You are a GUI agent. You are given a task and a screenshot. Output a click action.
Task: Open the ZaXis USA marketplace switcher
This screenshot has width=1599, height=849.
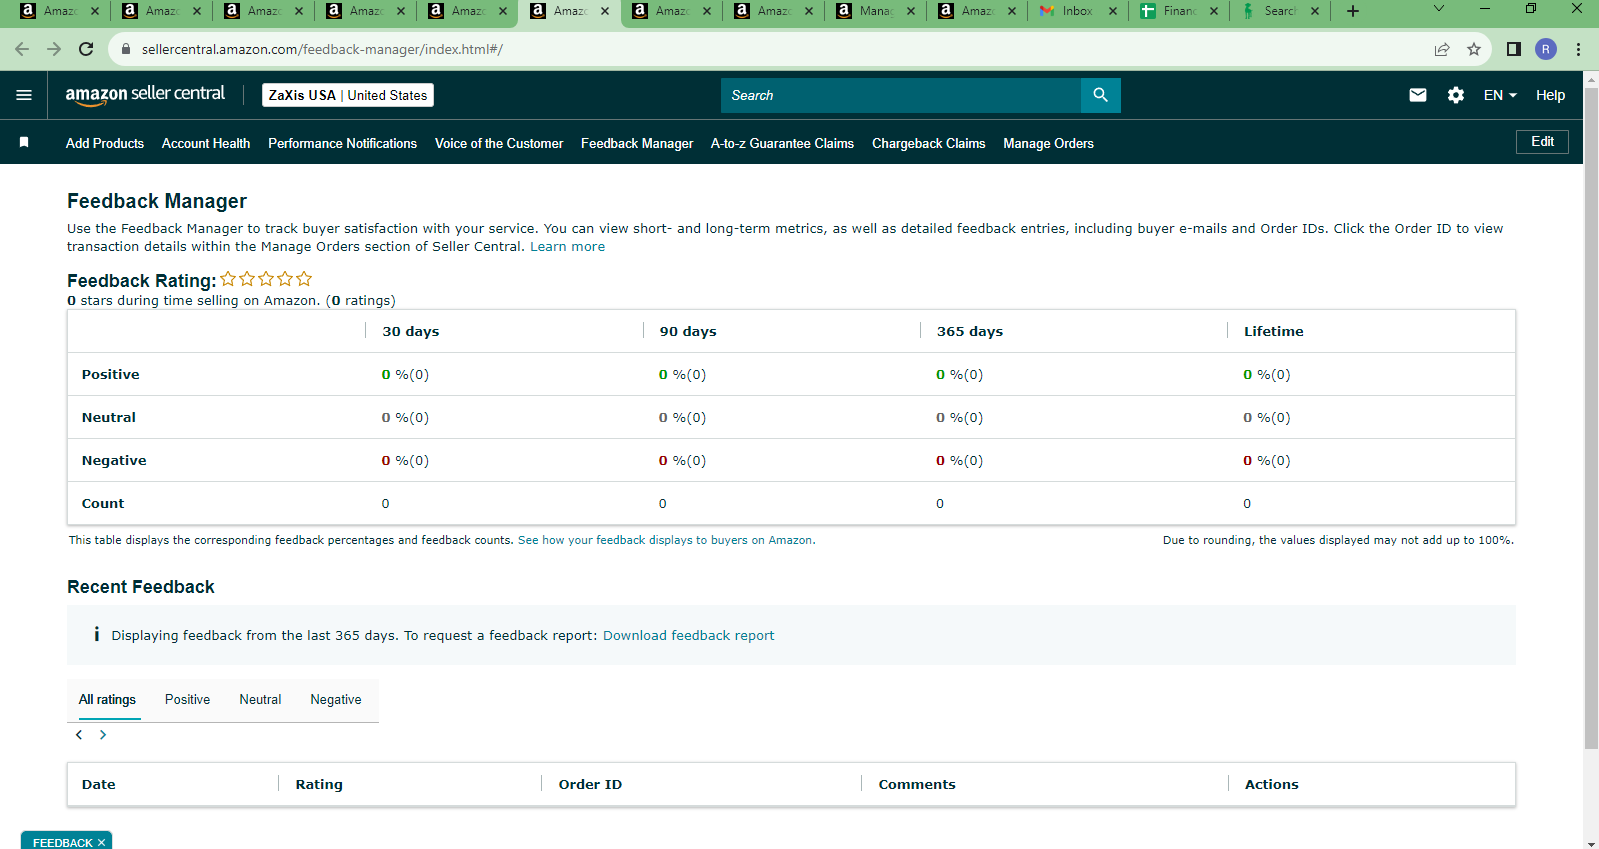(x=348, y=95)
